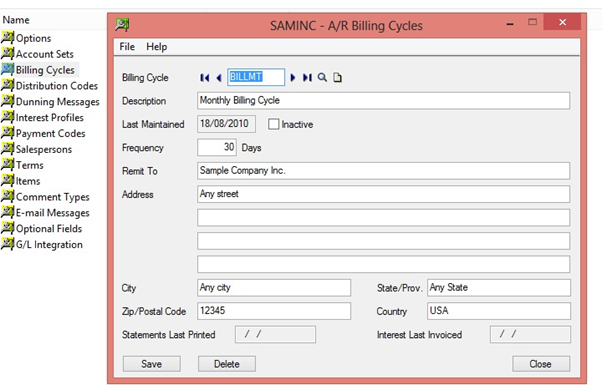Select the 'Options' text label
The height and width of the screenshot is (385, 602).
point(33,38)
